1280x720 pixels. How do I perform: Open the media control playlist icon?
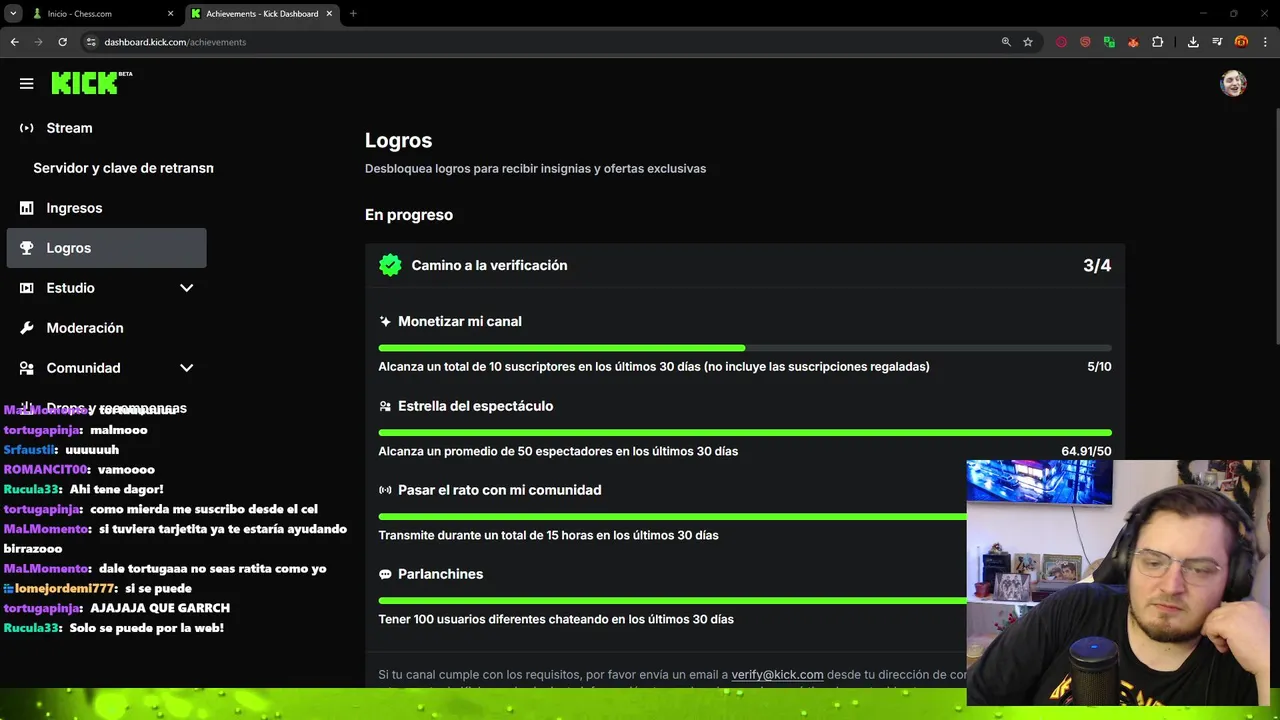[1217, 42]
